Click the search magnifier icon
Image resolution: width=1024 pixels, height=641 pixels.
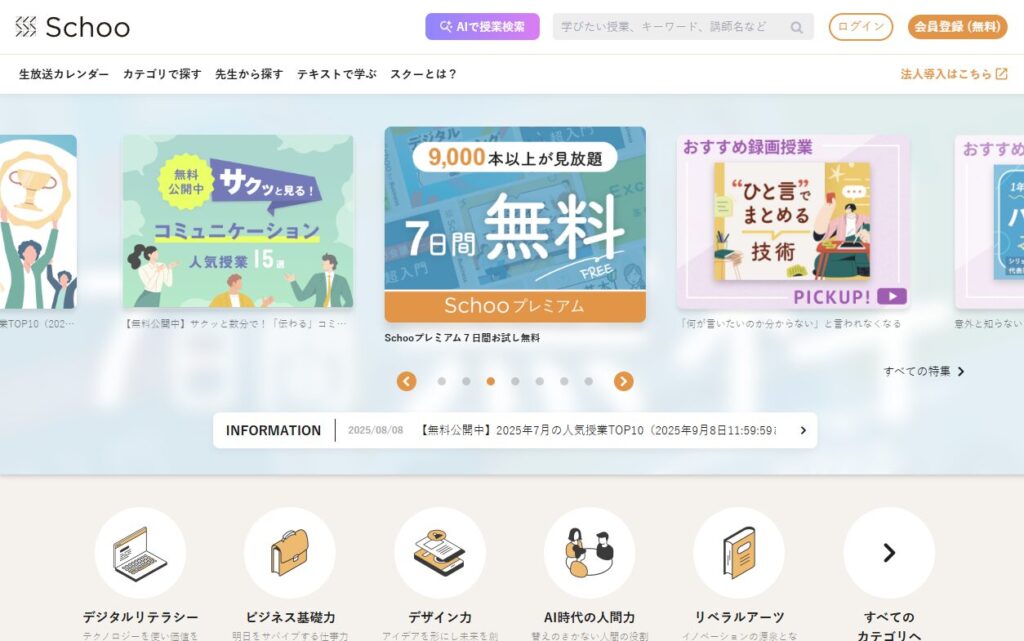click(796, 27)
